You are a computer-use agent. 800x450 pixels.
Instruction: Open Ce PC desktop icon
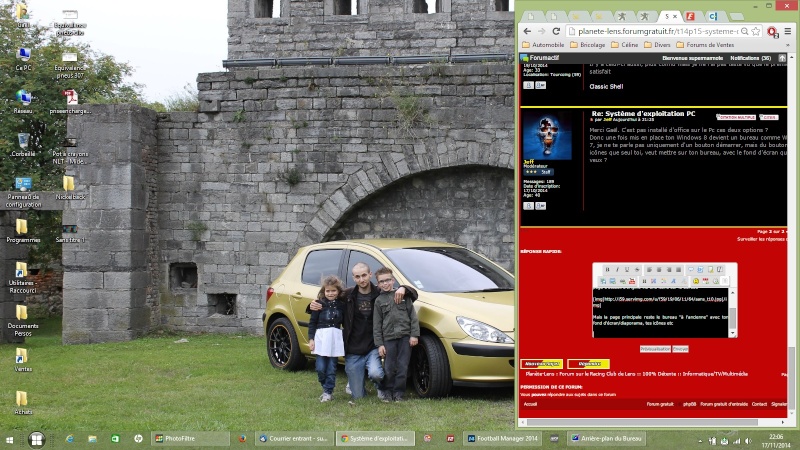(23, 59)
